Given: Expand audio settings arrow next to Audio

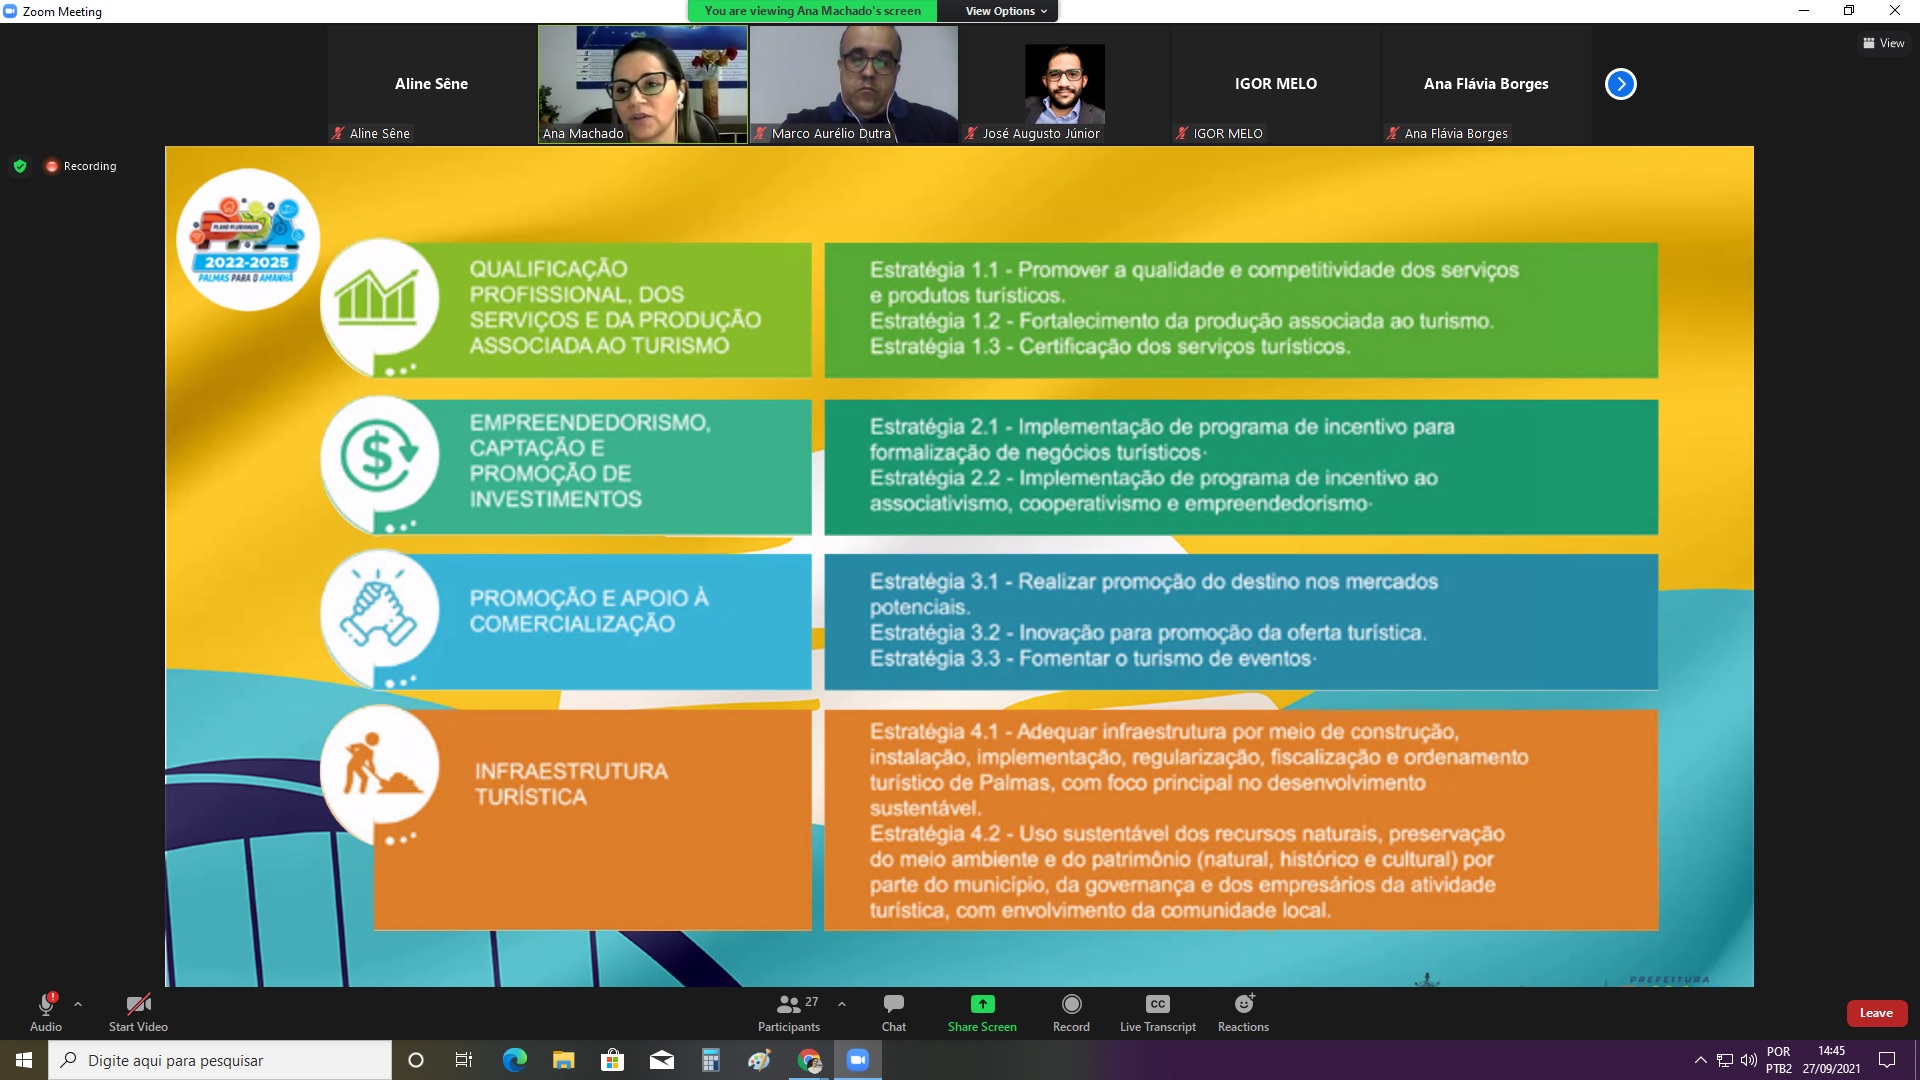Looking at the screenshot, I should [78, 1003].
